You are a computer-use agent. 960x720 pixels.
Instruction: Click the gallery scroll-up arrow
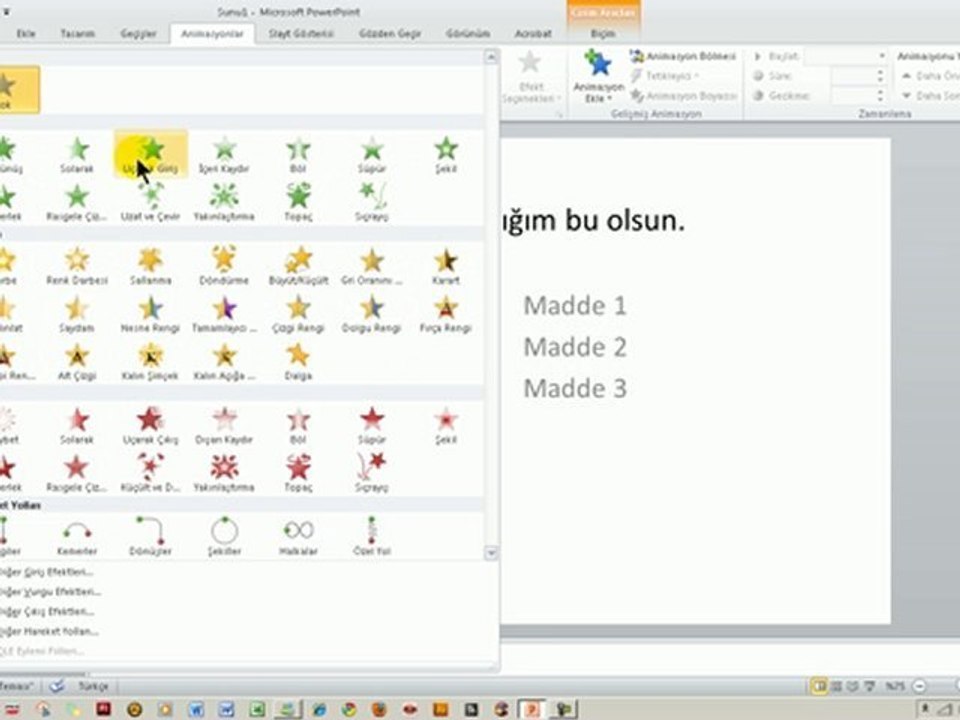click(x=491, y=58)
